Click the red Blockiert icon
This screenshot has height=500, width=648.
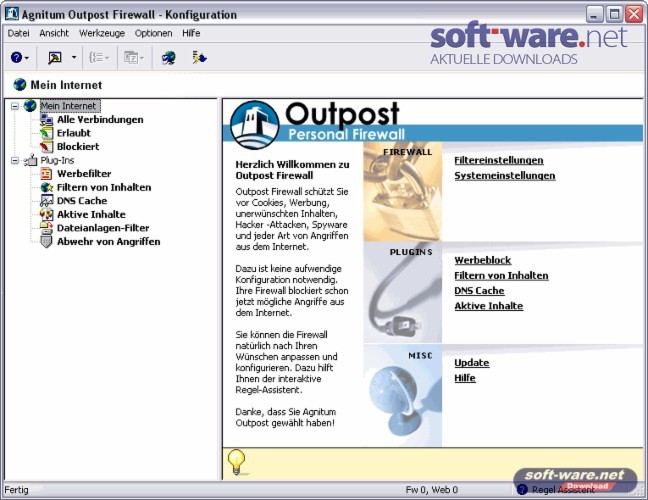click(x=46, y=147)
